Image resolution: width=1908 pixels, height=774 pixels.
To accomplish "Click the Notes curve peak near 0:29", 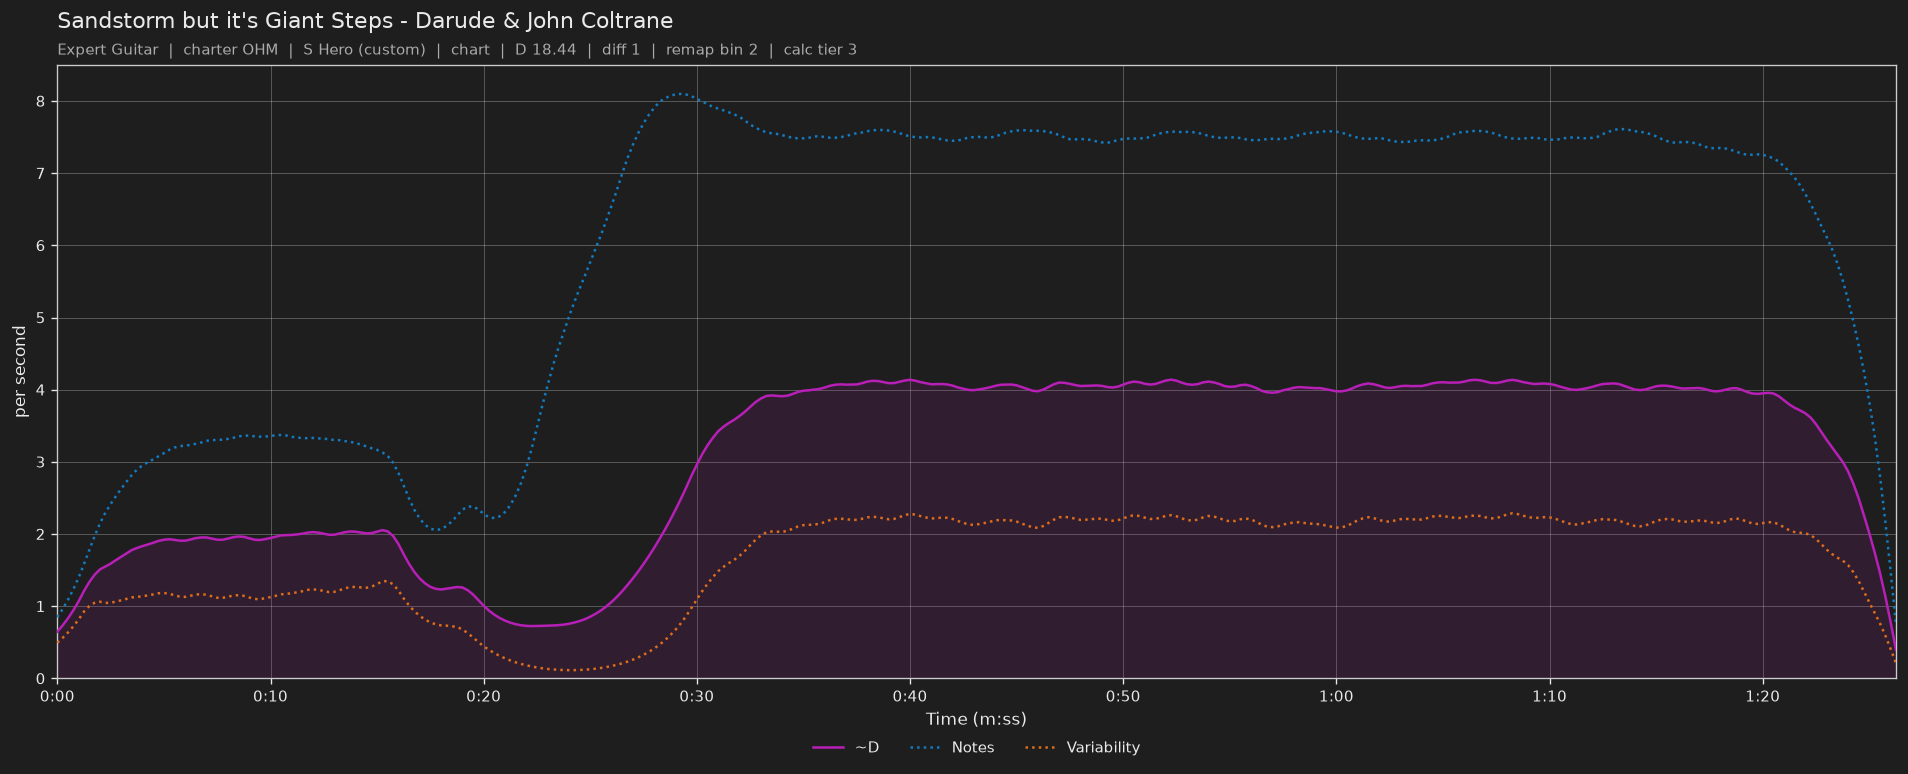I will [679, 94].
